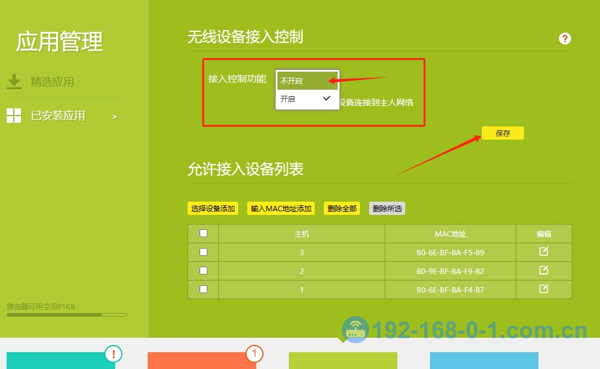
Task: Check the box for host 3 row
Action: pos(204,252)
